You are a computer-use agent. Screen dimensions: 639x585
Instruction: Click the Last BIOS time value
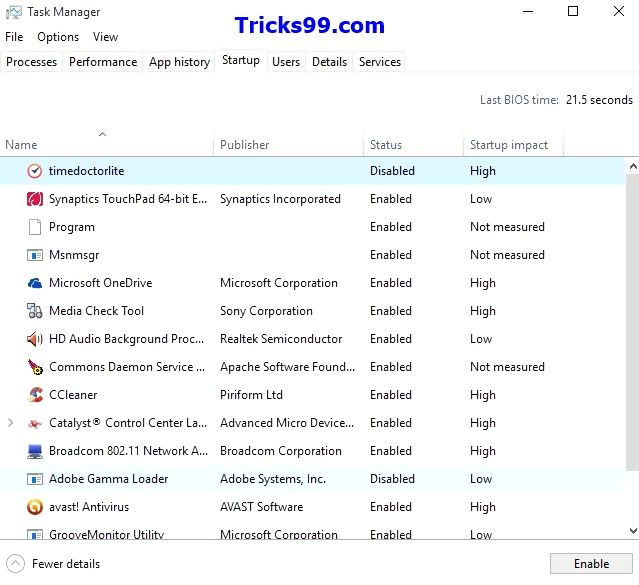[599, 100]
